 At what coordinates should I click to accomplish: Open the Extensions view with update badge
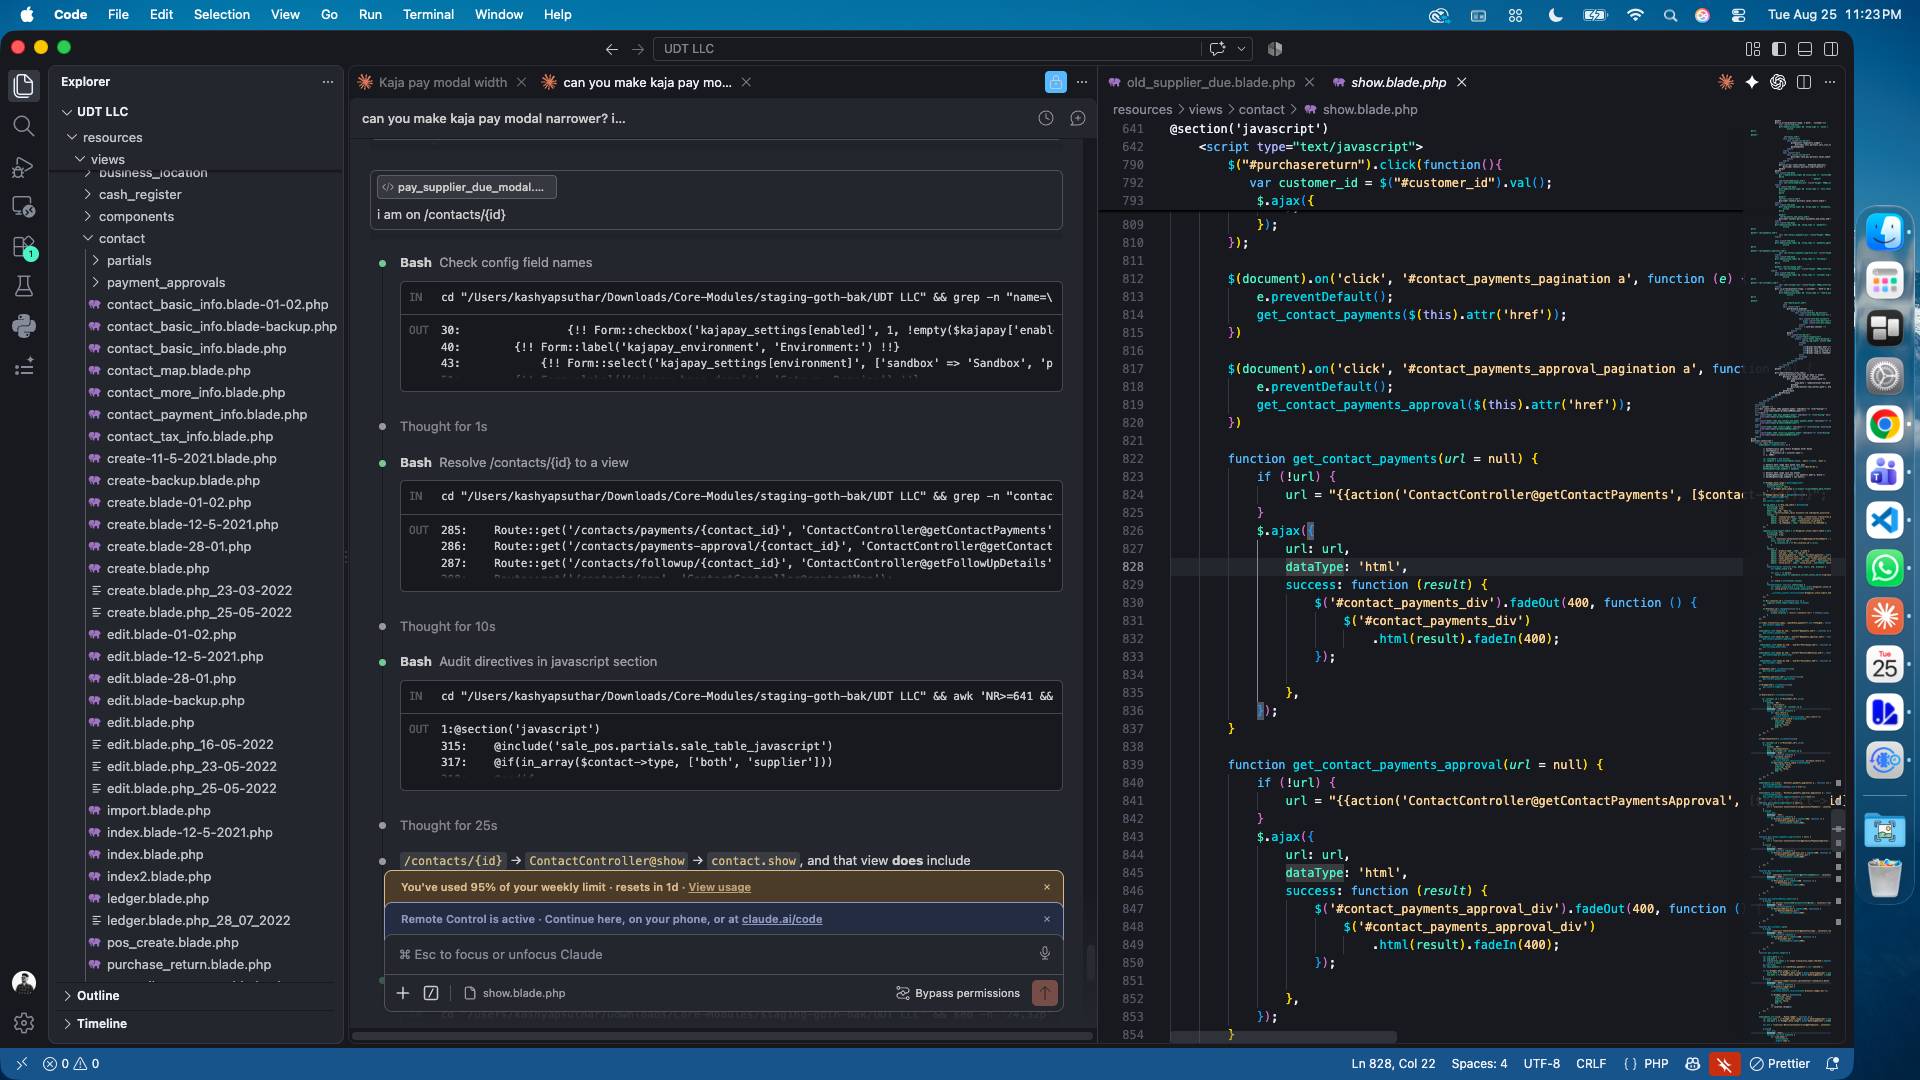coord(23,247)
